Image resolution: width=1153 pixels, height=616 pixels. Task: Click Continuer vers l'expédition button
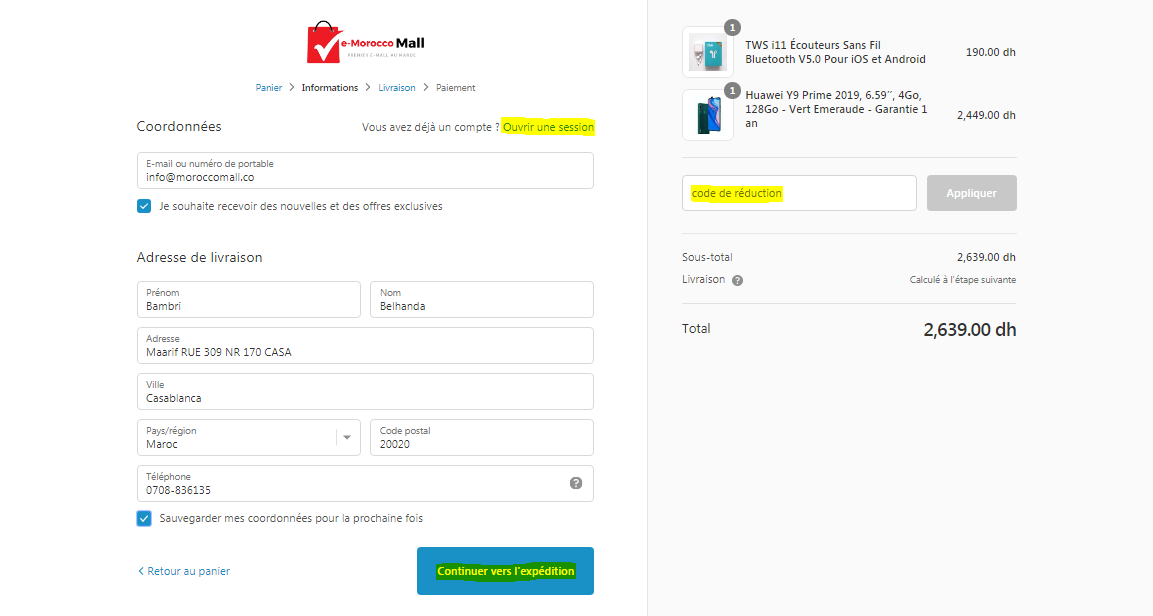(x=505, y=571)
